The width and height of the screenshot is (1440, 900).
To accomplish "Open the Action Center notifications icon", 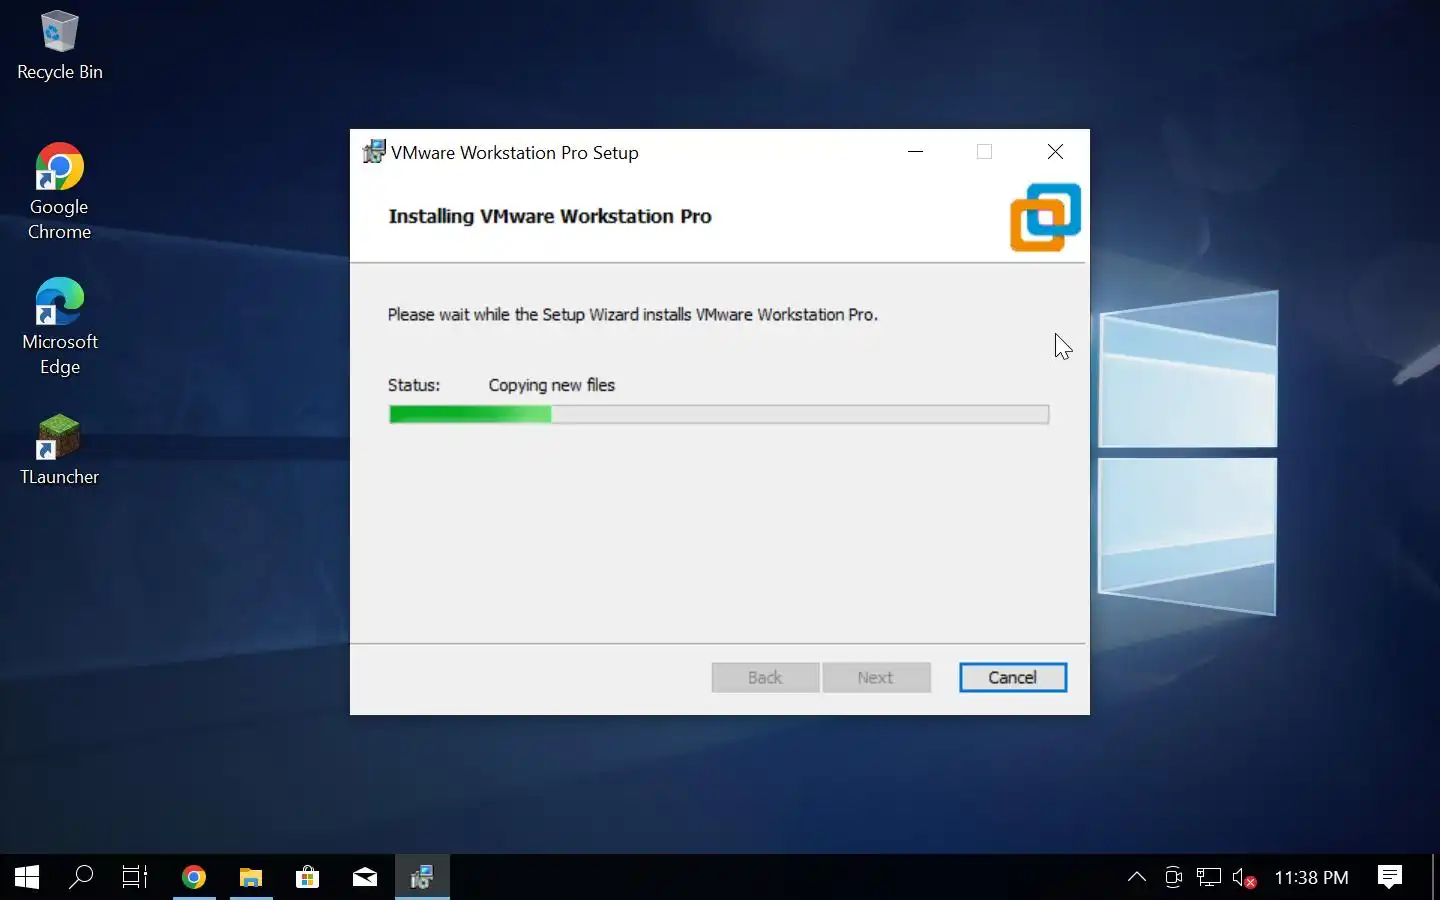I will point(1390,877).
